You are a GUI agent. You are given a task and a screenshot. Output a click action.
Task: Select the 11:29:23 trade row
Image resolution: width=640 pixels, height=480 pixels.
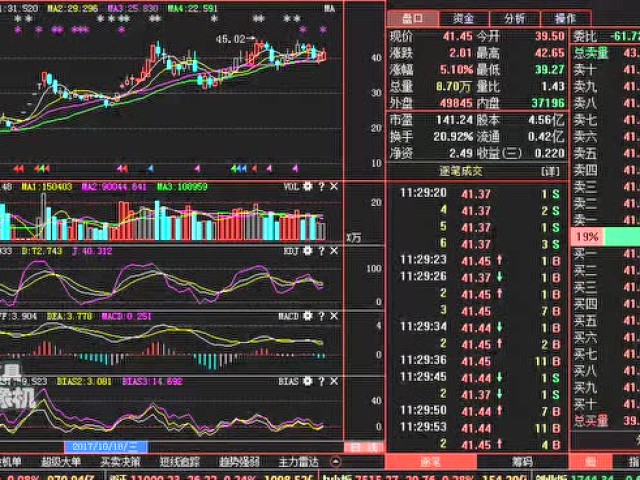tap(478, 260)
